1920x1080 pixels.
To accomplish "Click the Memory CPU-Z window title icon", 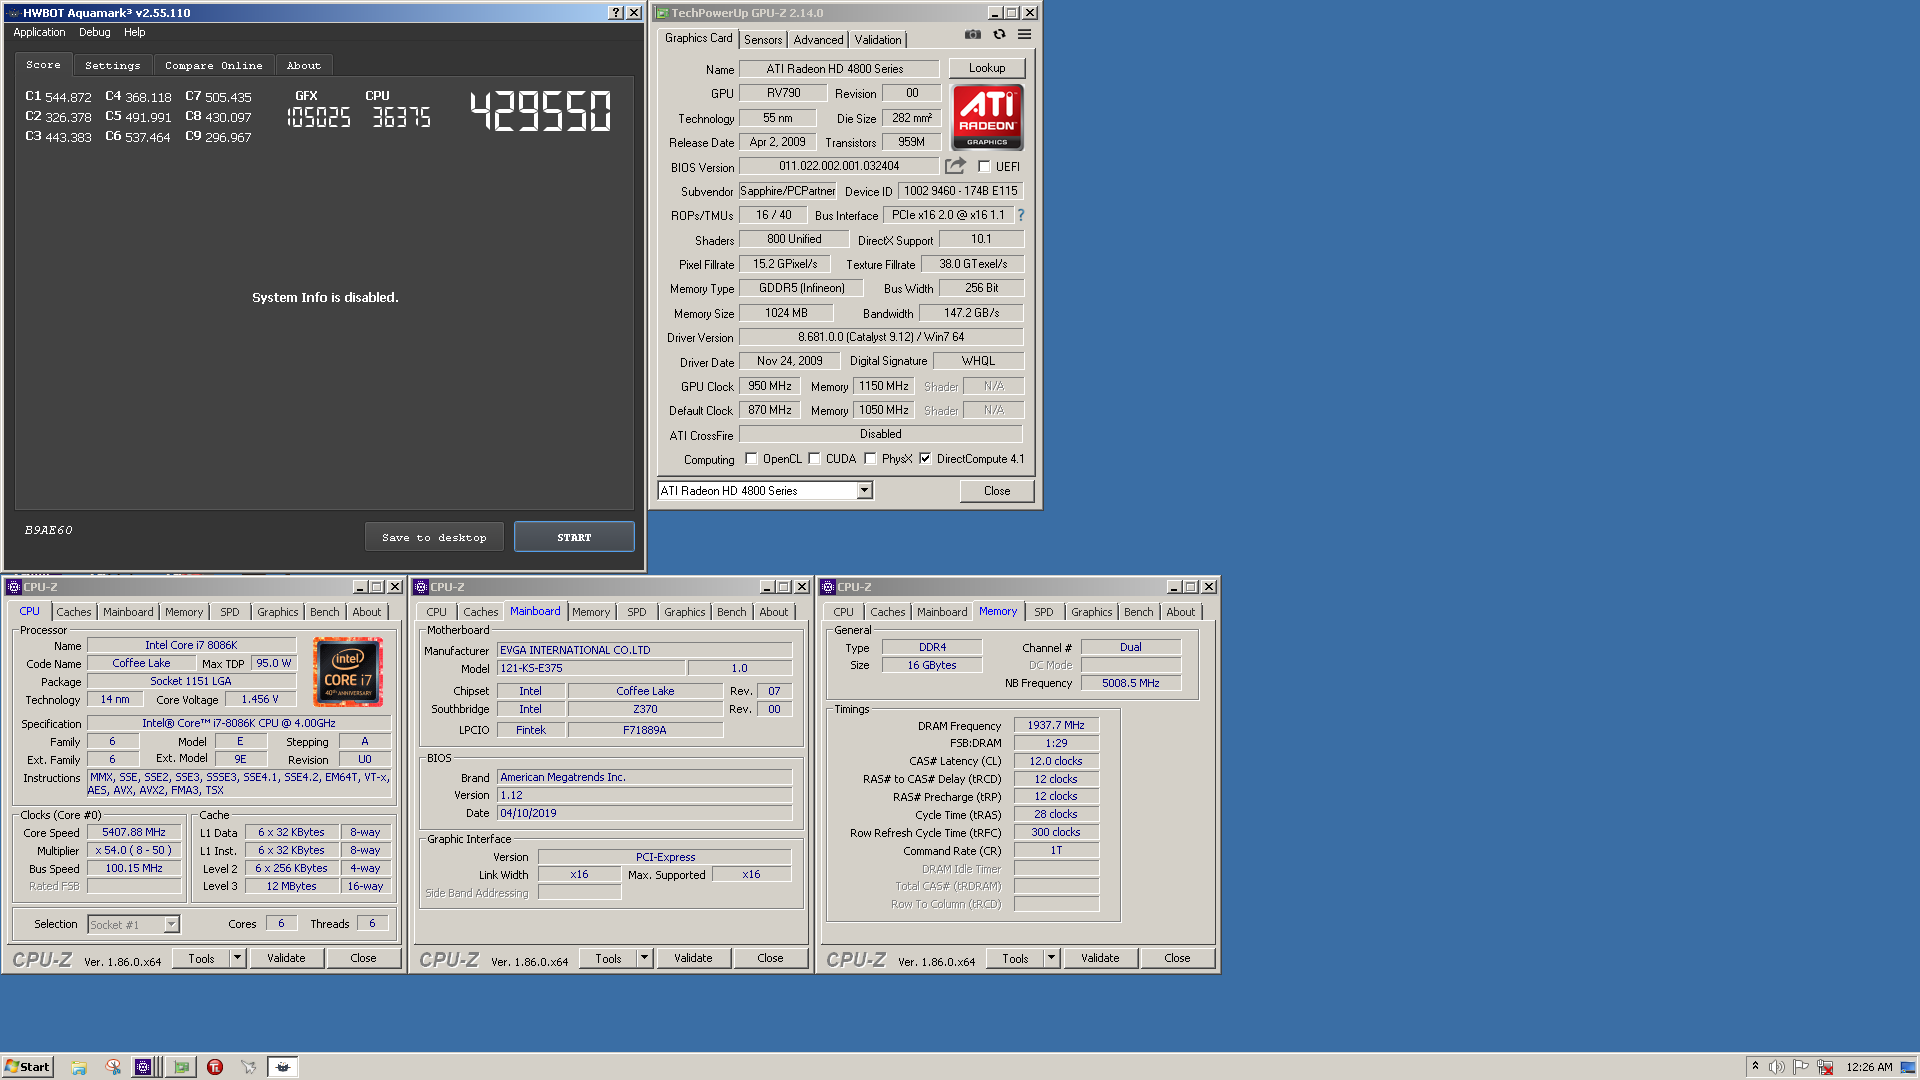I will [x=828, y=587].
